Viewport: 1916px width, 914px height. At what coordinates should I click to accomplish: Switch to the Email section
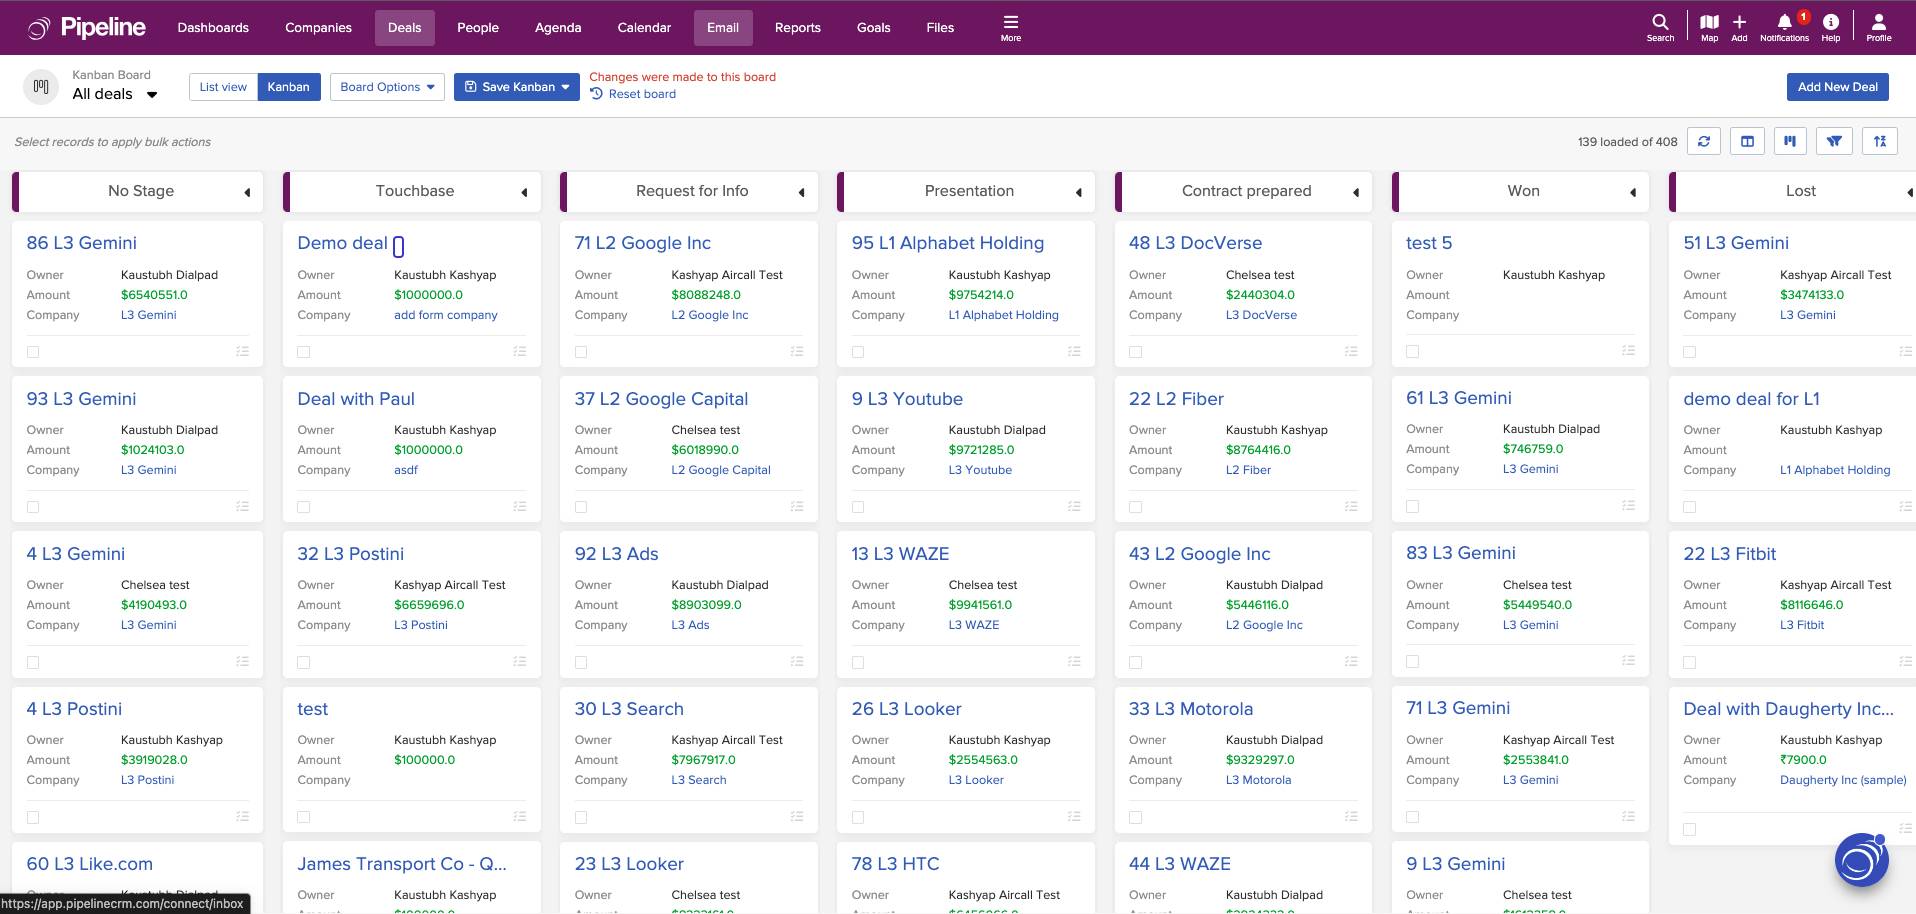click(722, 27)
